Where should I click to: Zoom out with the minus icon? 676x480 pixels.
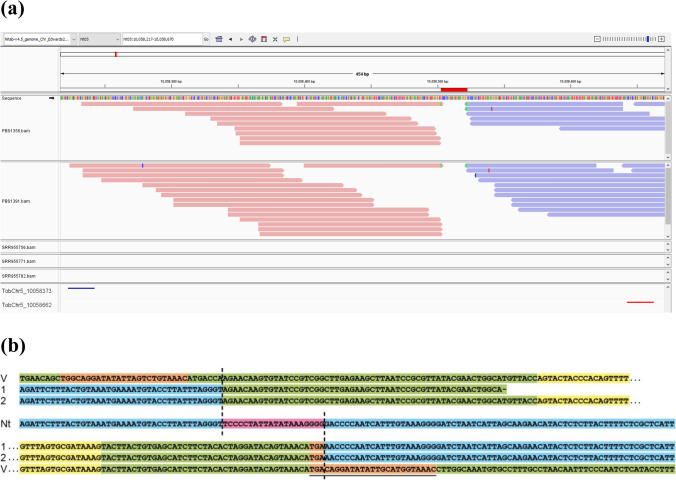pyautogui.click(x=597, y=39)
